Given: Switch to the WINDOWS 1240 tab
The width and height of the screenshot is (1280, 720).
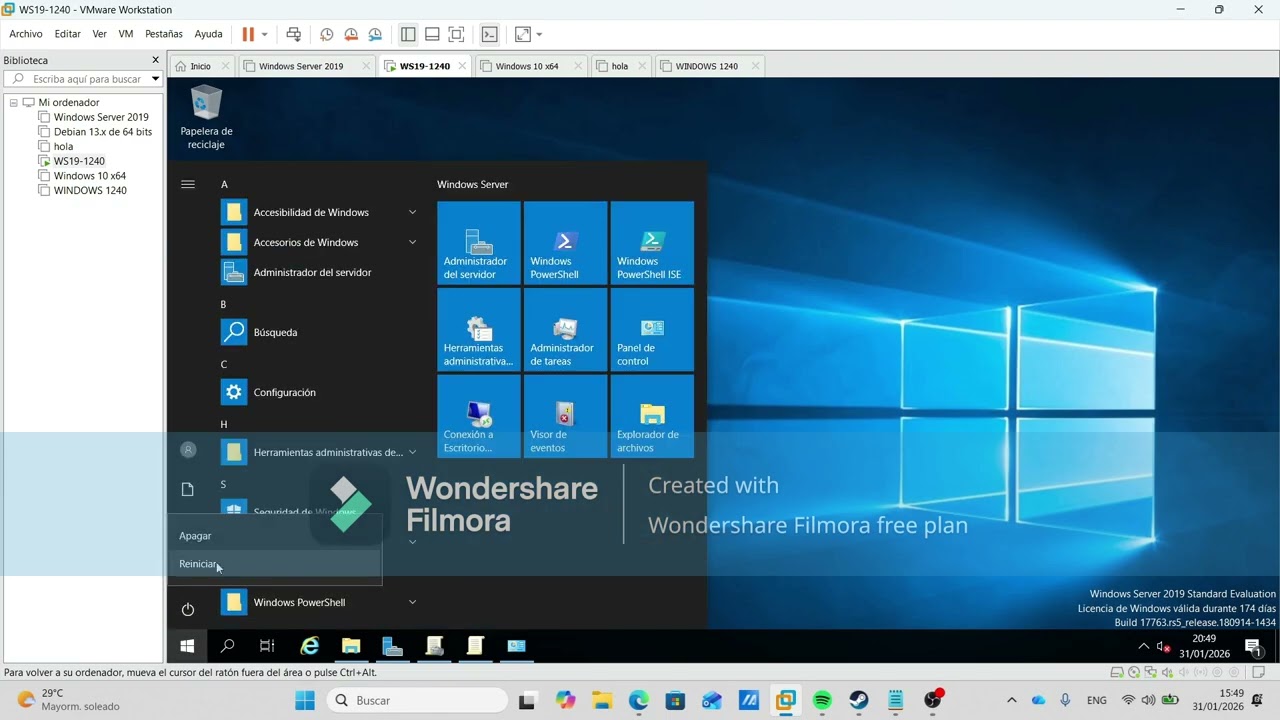Looking at the screenshot, I should pyautogui.click(x=707, y=66).
